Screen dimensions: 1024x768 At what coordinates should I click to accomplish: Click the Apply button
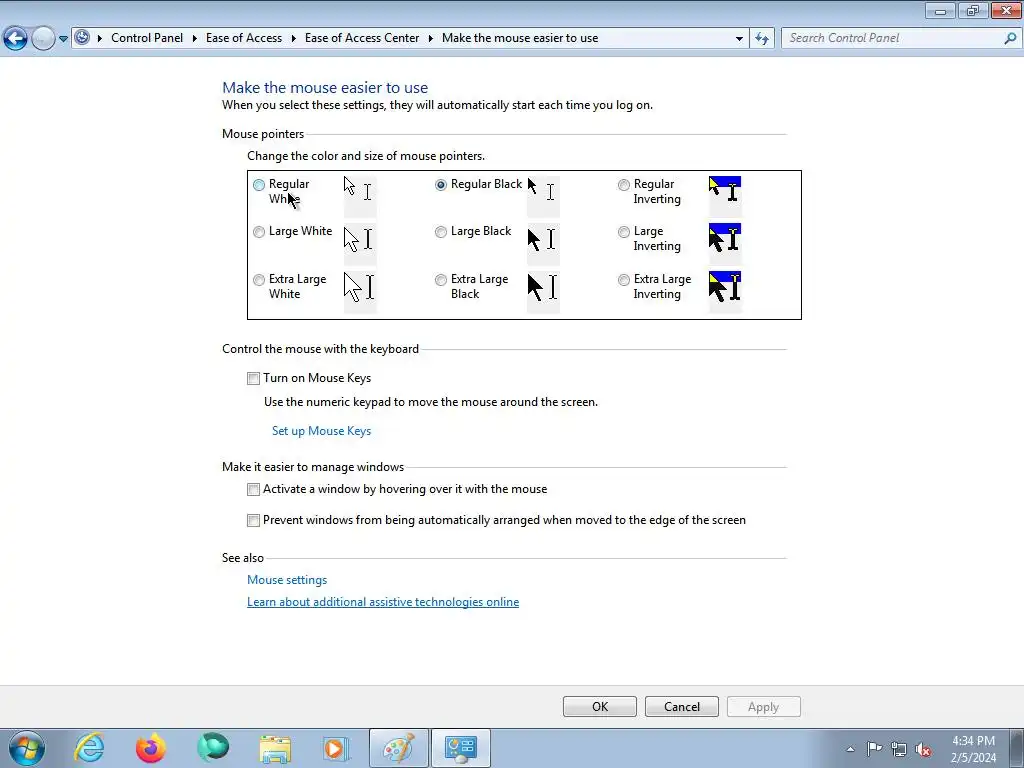[x=763, y=707]
